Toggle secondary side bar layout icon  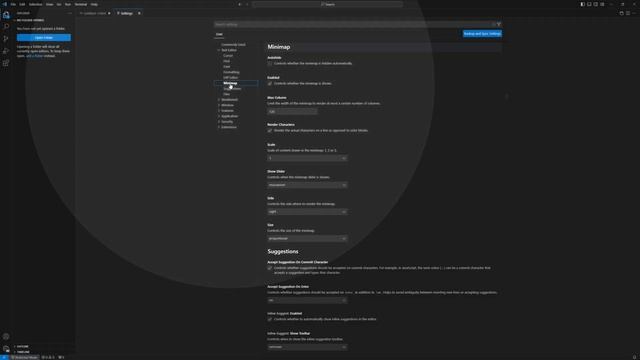pos(596,4)
